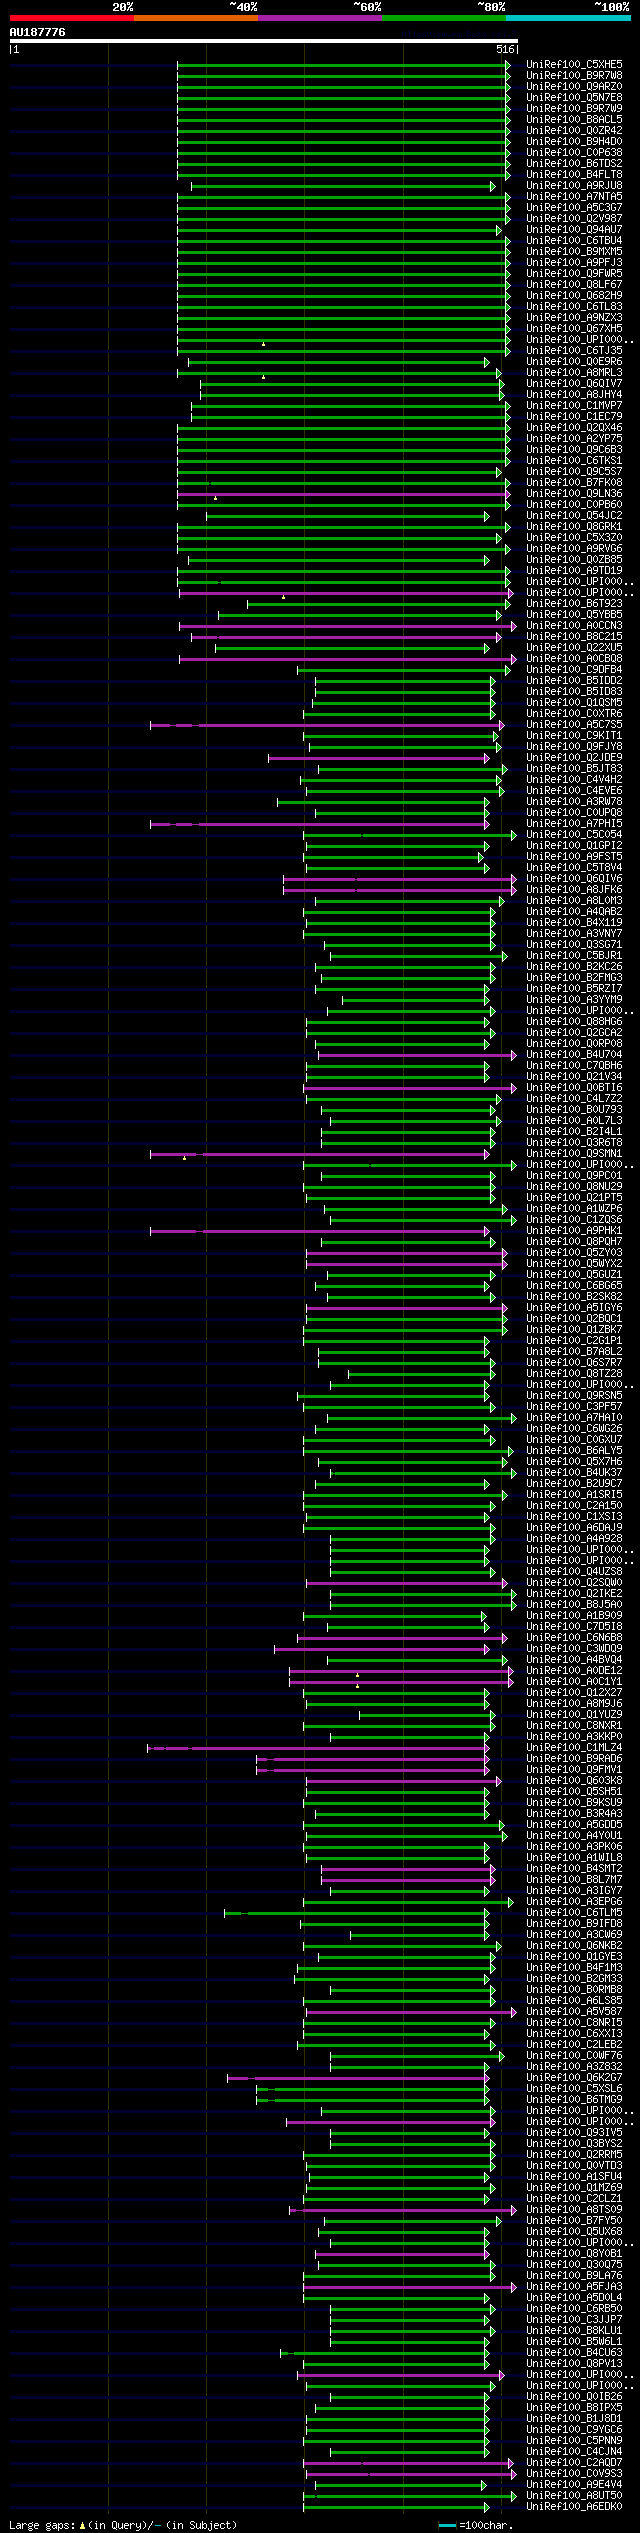
Task: Open hit UniRef100_Q9ARZ0
Action: tap(574, 86)
